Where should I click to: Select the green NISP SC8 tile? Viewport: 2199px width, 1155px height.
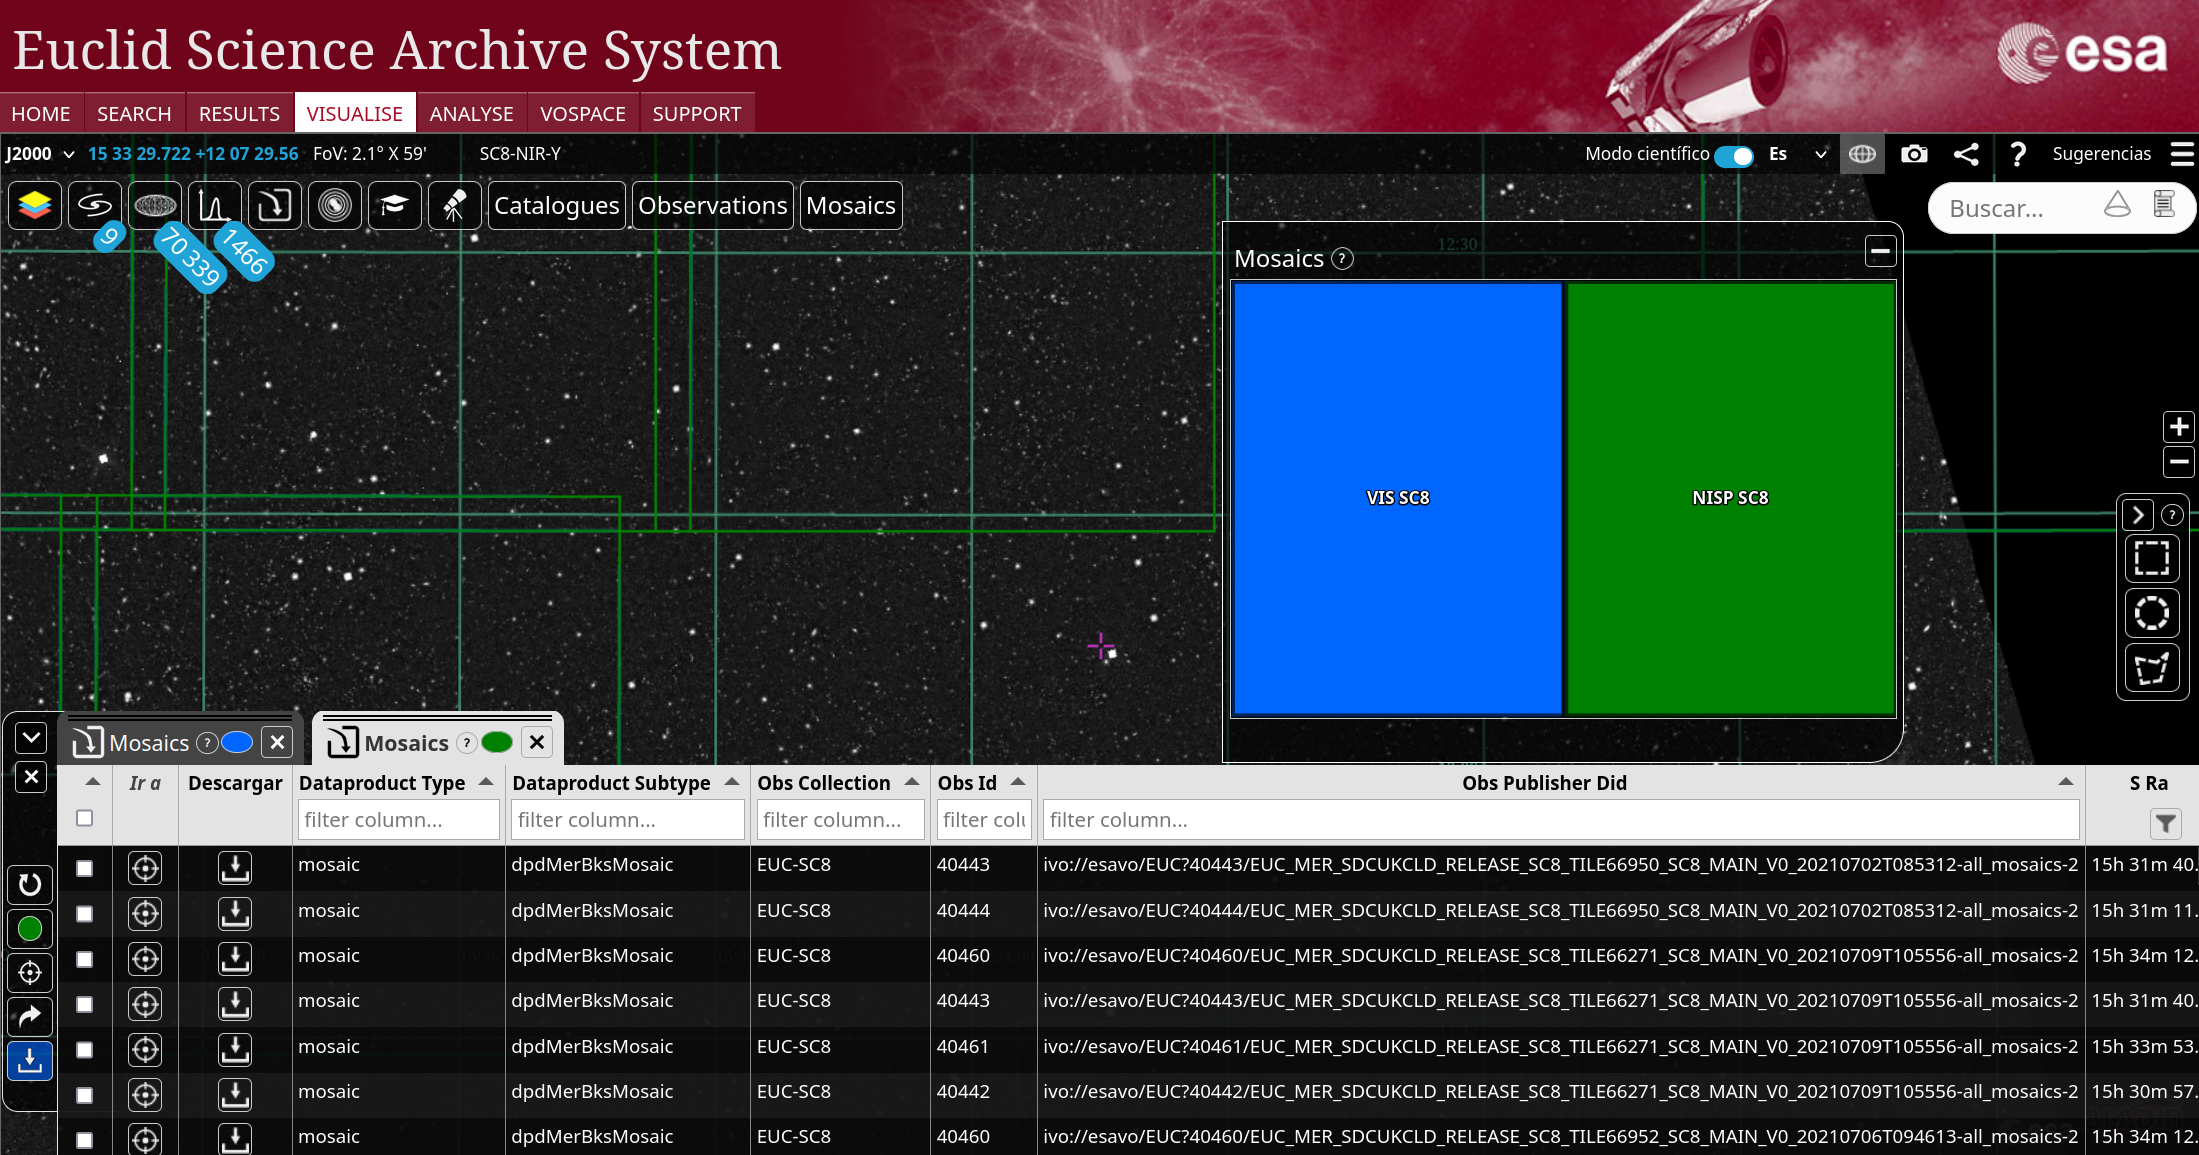1730,498
